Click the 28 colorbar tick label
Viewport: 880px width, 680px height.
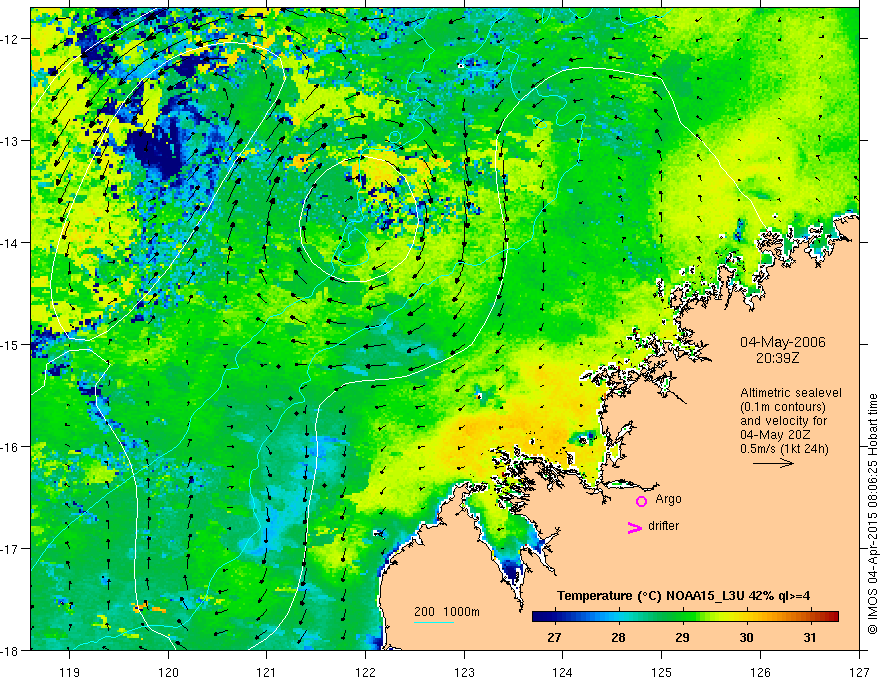618,637
